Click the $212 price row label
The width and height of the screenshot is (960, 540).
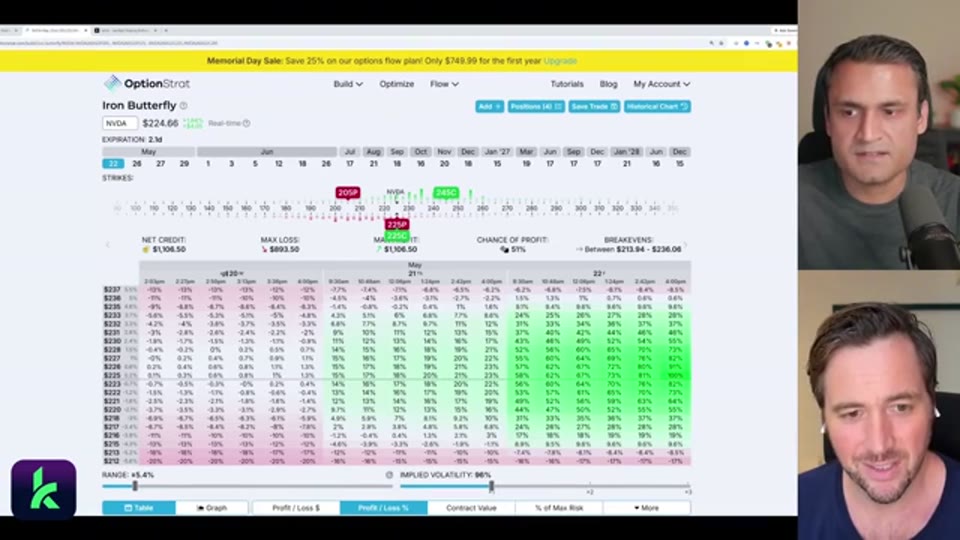click(x=112, y=461)
